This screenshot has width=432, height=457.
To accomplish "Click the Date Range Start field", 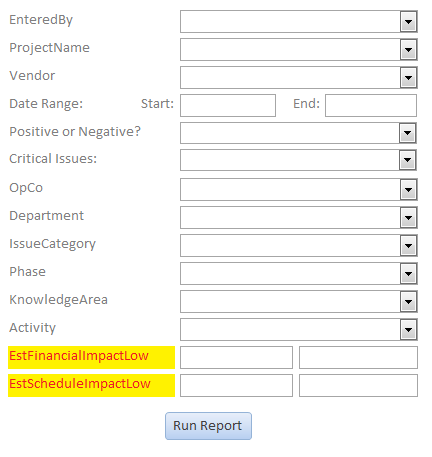I will [x=228, y=106].
